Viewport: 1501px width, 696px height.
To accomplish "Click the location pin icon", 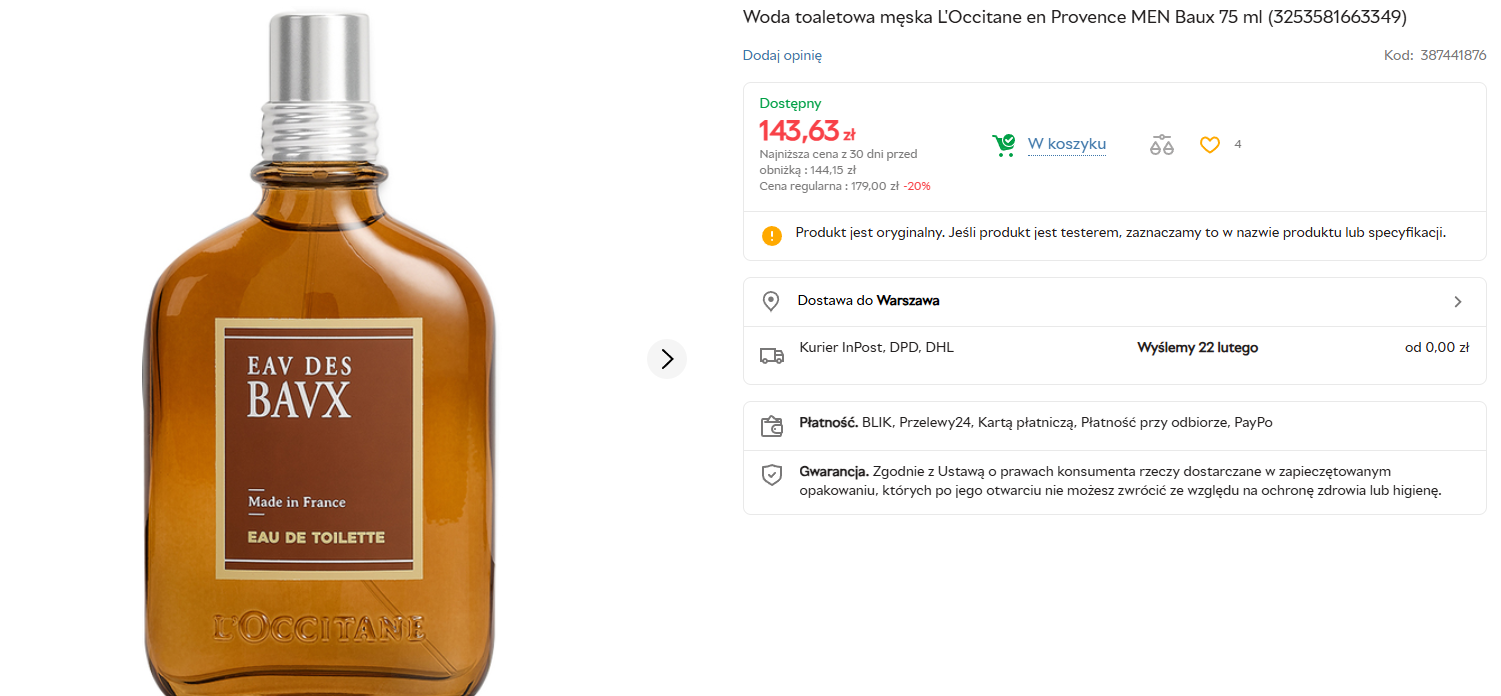I will tap(771, 301).
